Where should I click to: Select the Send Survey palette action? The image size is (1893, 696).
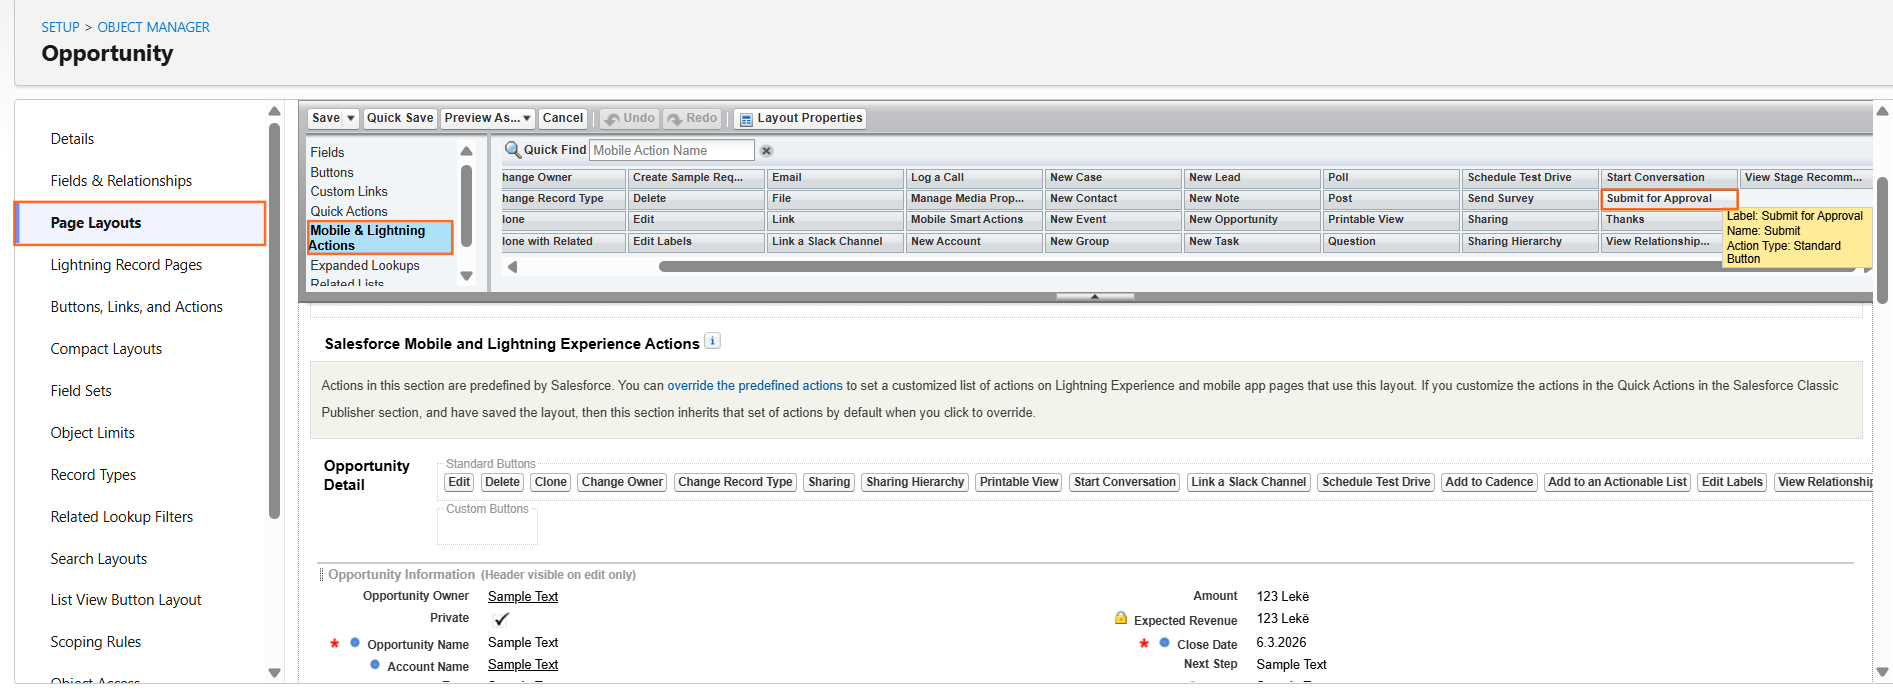click(x=1530, y=198)
